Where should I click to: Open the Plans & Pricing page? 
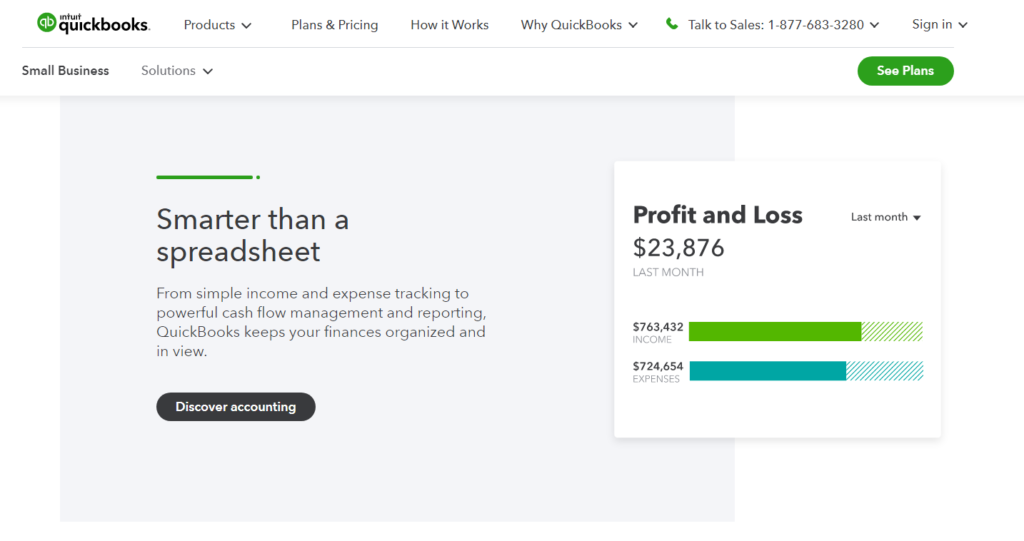coord(334,25)
